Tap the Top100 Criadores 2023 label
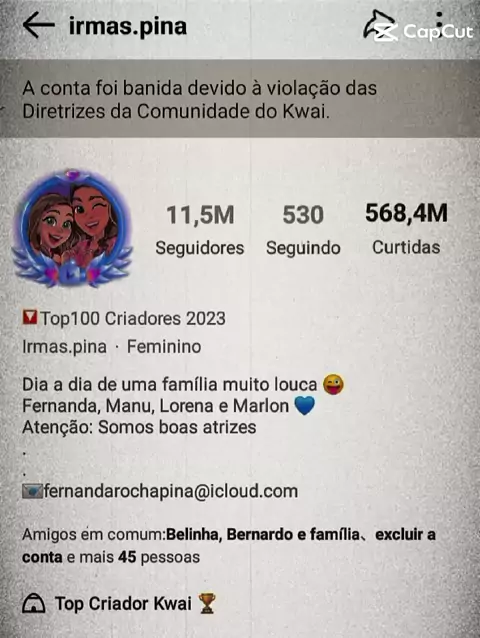 tap(133, 318)
